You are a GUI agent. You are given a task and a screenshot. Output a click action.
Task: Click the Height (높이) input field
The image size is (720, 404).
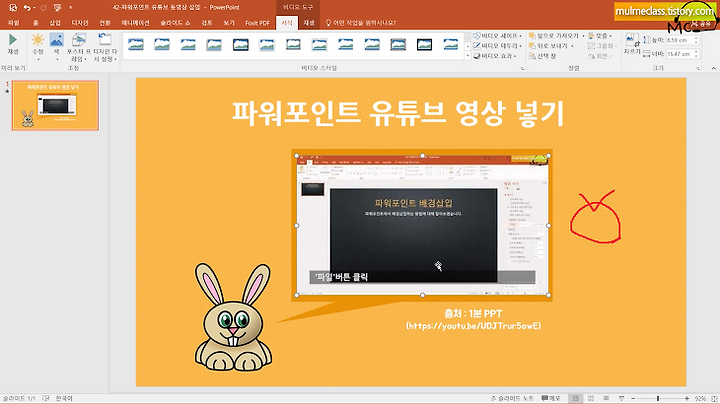tap(681, 40)
